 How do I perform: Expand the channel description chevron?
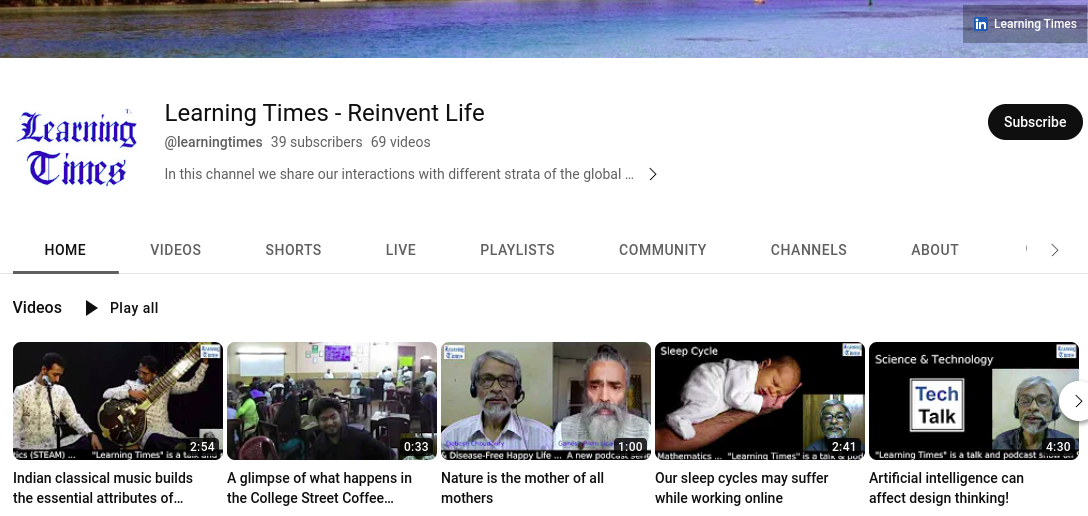tap(652, 174)
